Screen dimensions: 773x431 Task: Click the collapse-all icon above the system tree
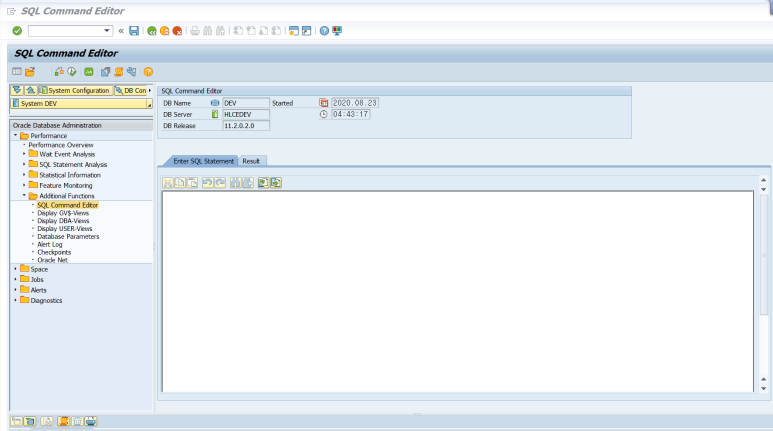click(x=30, y=90)
